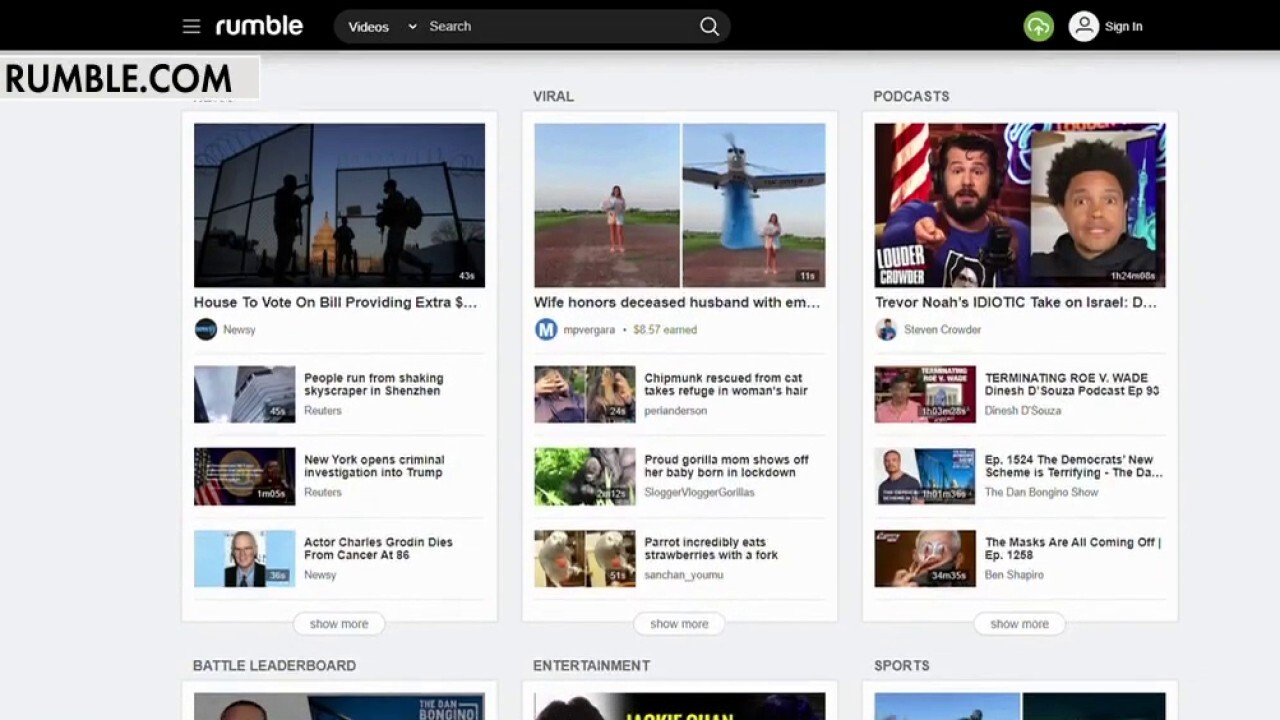Click the Dinesh D'Souza channel name
The height and width of the screenshot is (720, 1280).
tap(1023, 411)
